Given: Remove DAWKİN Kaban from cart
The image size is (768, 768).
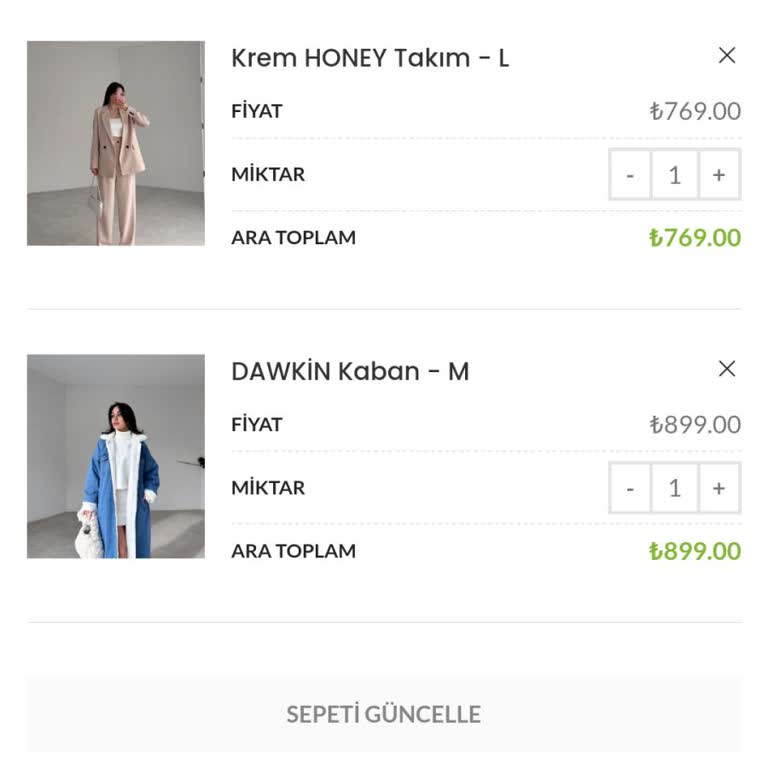Looking at the screenshot, I should pyautogui.click(x=727, y=369).
